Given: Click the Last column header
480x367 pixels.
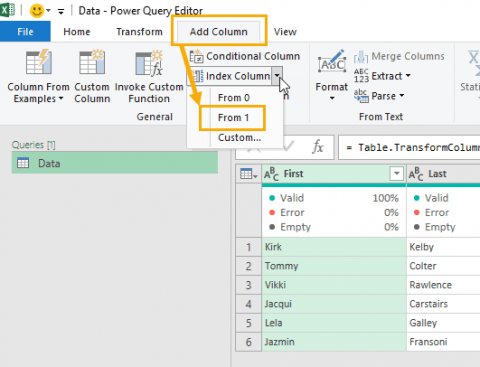Looking at the screenshot, I should (443, 174).
